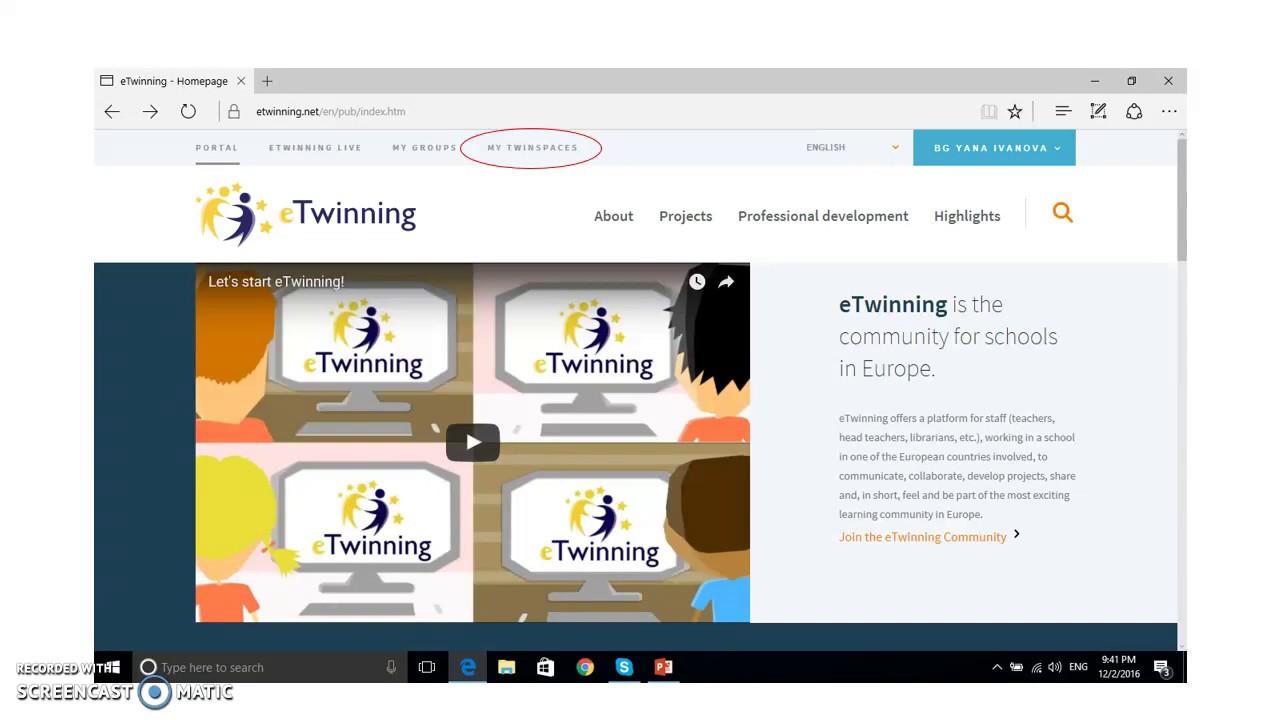The height and width of the screenshot is (720, 1280).
Task: Open the Edge more options menu
Action: pyautogui.click(x=1169, y=112)
